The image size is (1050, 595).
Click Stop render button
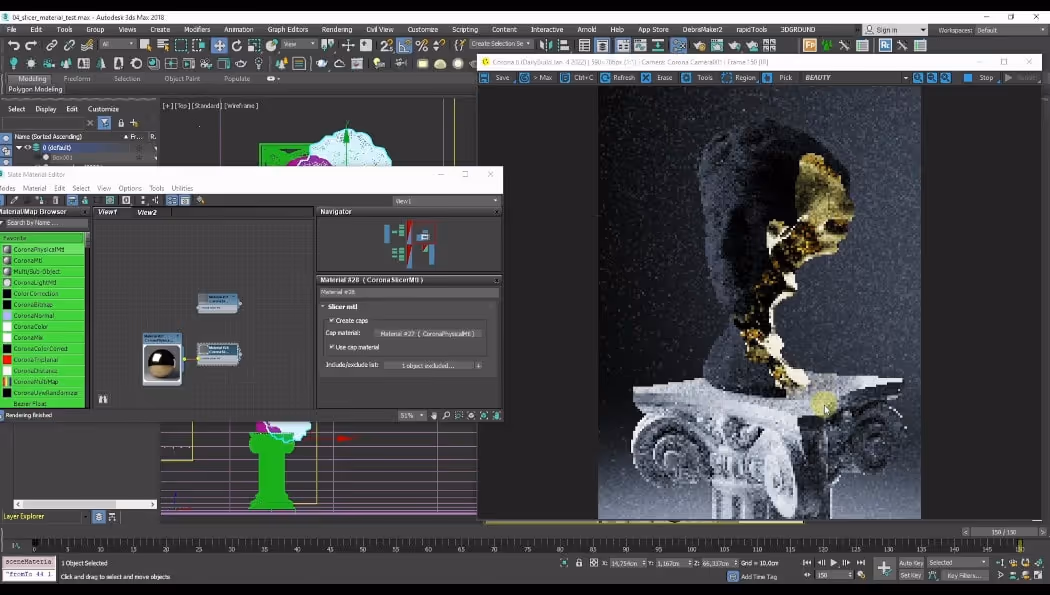coord(980,78)
